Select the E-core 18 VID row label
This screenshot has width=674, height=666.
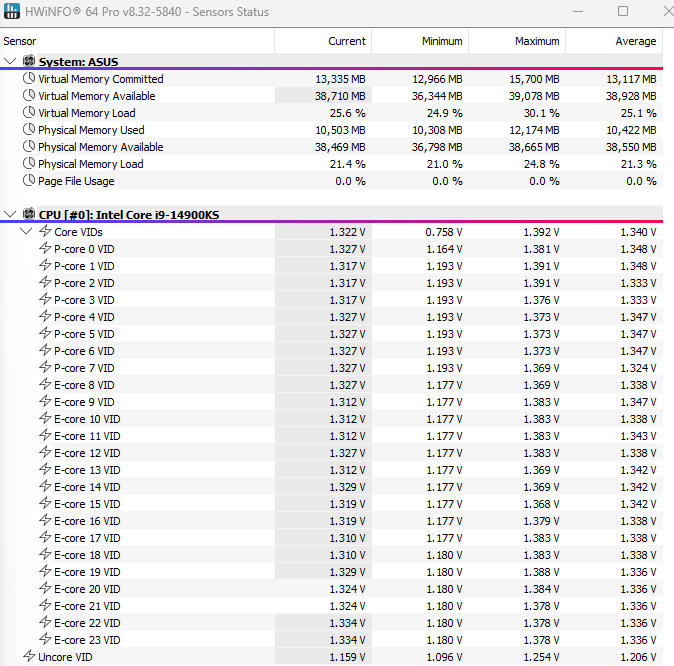[x=87, y=555]
